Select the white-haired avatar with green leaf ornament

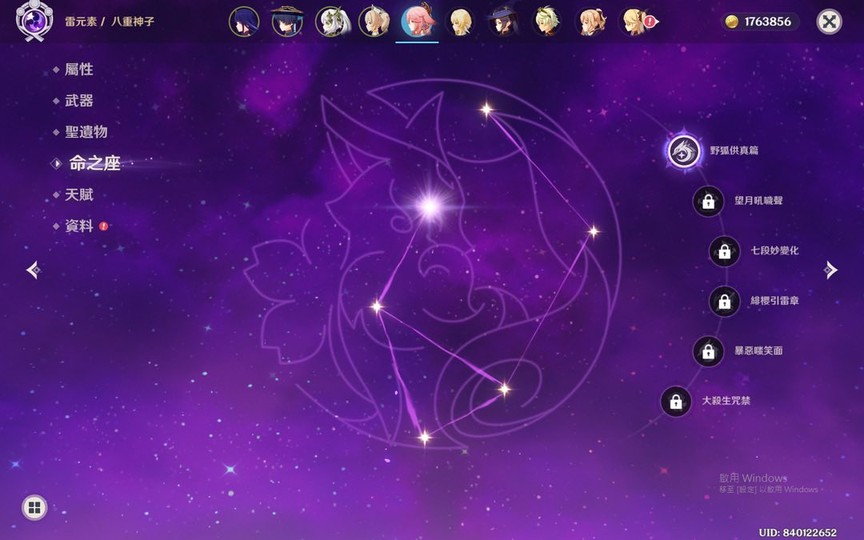(x=331, y=21)
